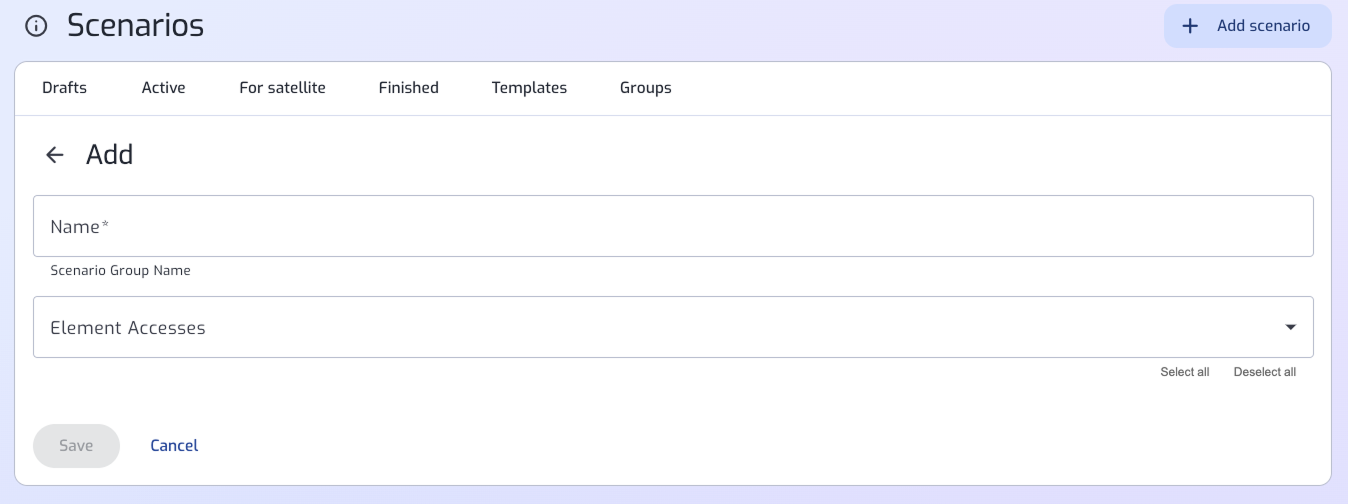The height and width of the screenshot is (504, 1348).
Task: Click the disabled Save button
Action: [x=76, y=446]
